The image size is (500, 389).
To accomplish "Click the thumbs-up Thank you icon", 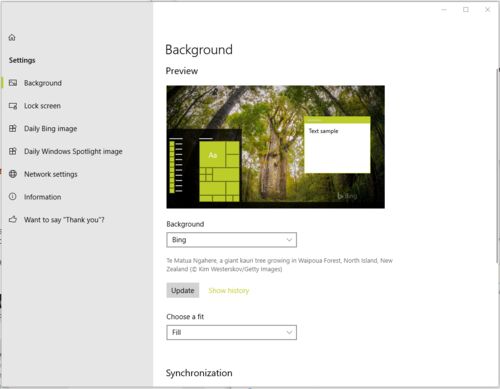I will point(13,219).
